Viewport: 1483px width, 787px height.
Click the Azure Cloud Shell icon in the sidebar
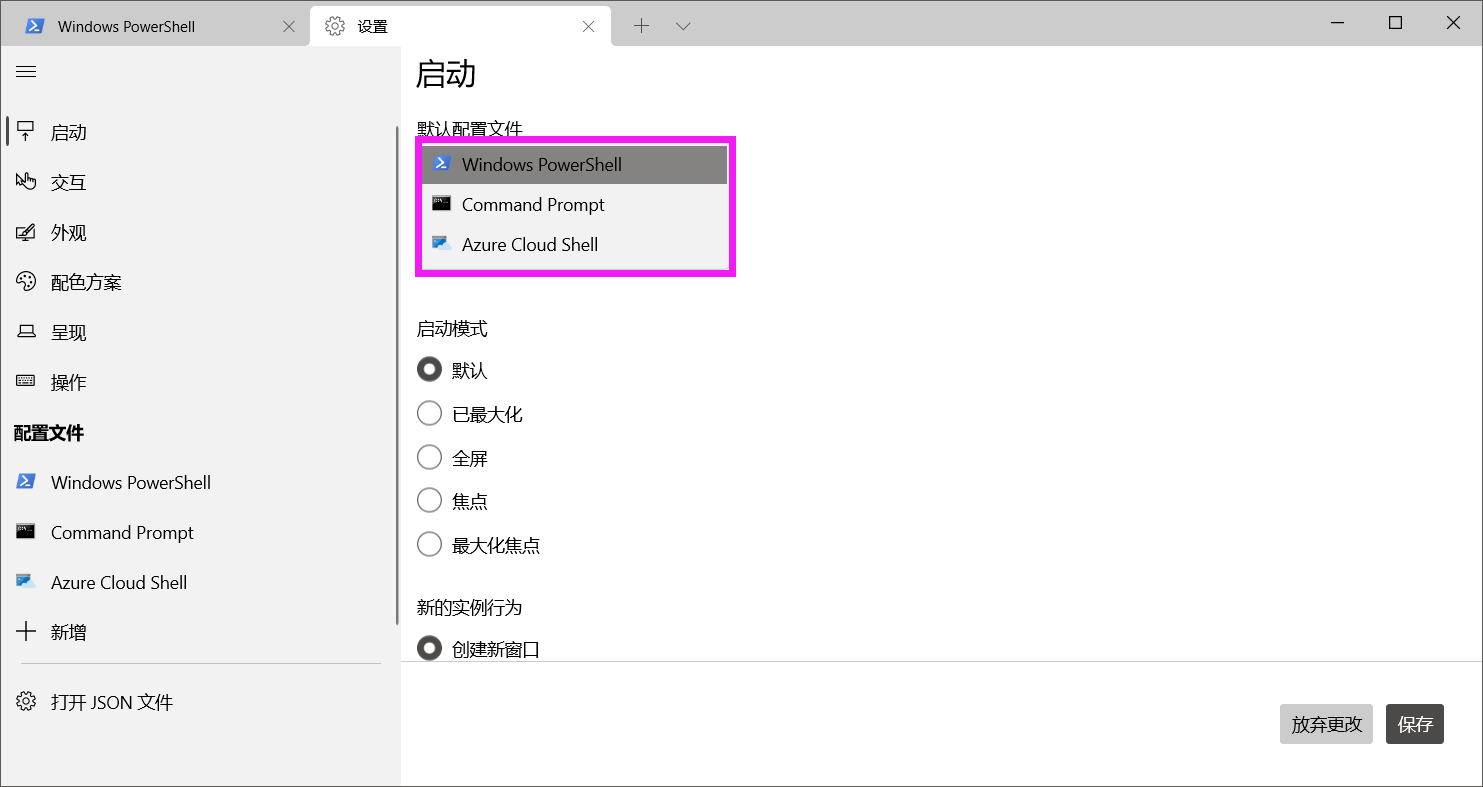pyautogui.click(x=26, y=581)
